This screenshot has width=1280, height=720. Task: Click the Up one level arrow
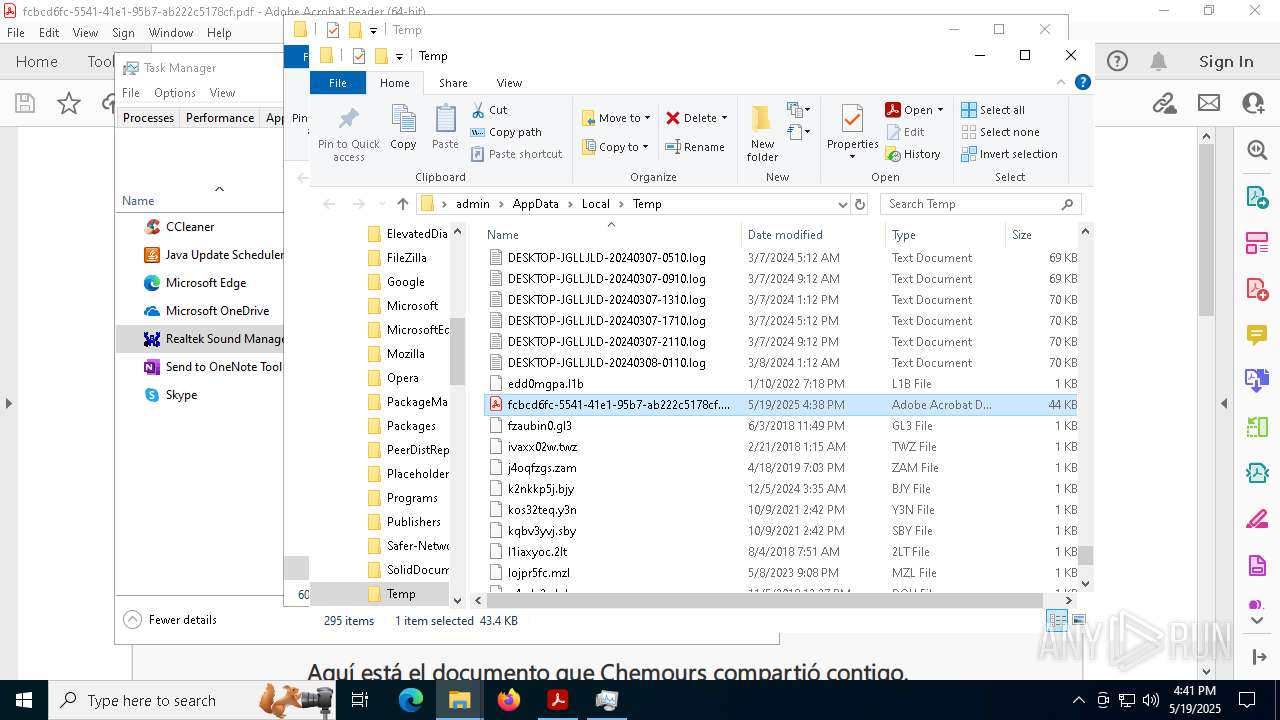pos(403,204)
